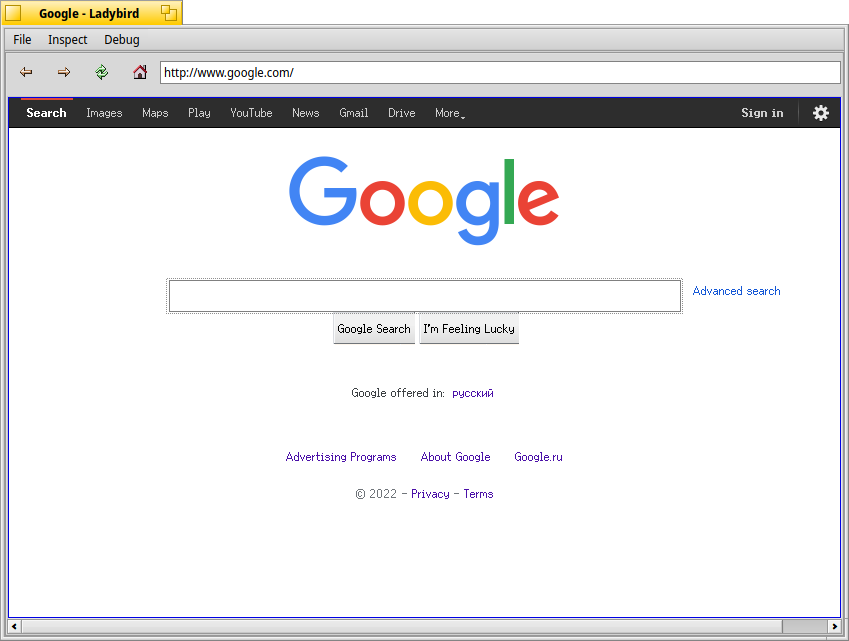This screenshot has height=641, width=849.
Task: Expand the More dropdown in Google bar
Action: click(x=450, y=113)
